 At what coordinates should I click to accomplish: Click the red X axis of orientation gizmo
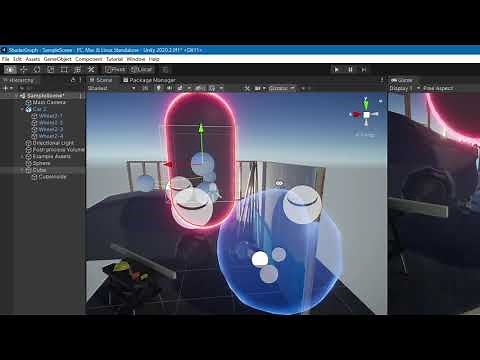(356, 115)
